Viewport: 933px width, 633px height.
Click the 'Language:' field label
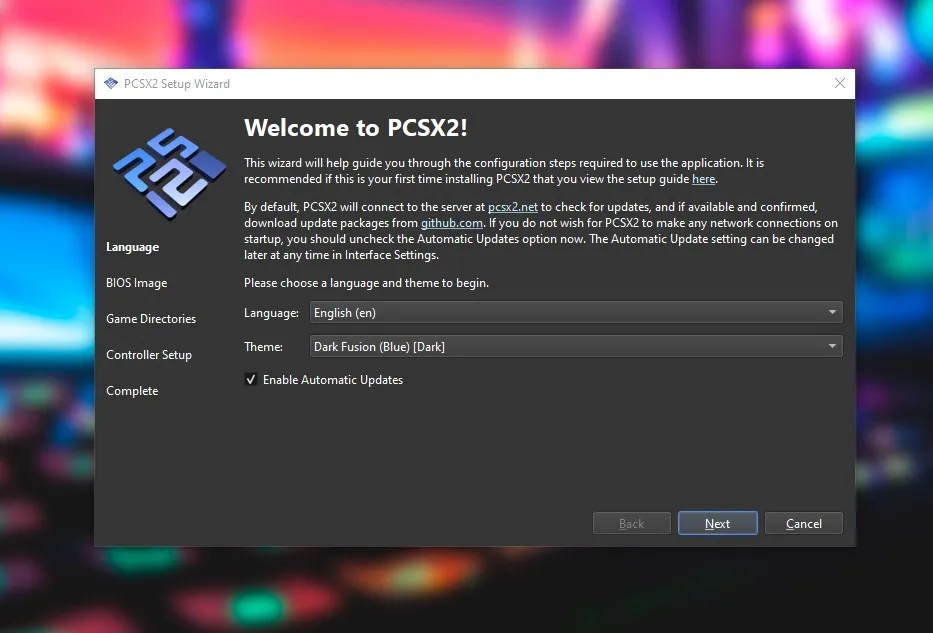click(x=271, y=313)
